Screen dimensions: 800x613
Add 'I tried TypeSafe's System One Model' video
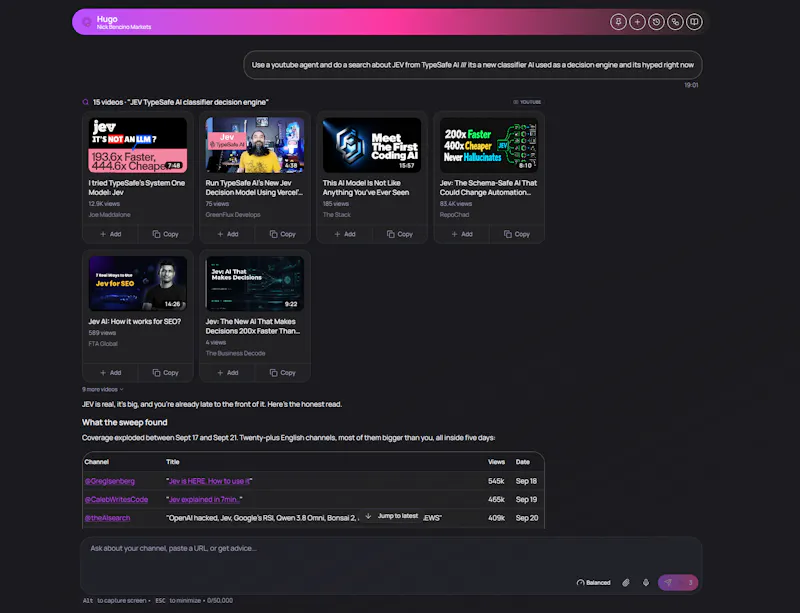click(110, 234)
